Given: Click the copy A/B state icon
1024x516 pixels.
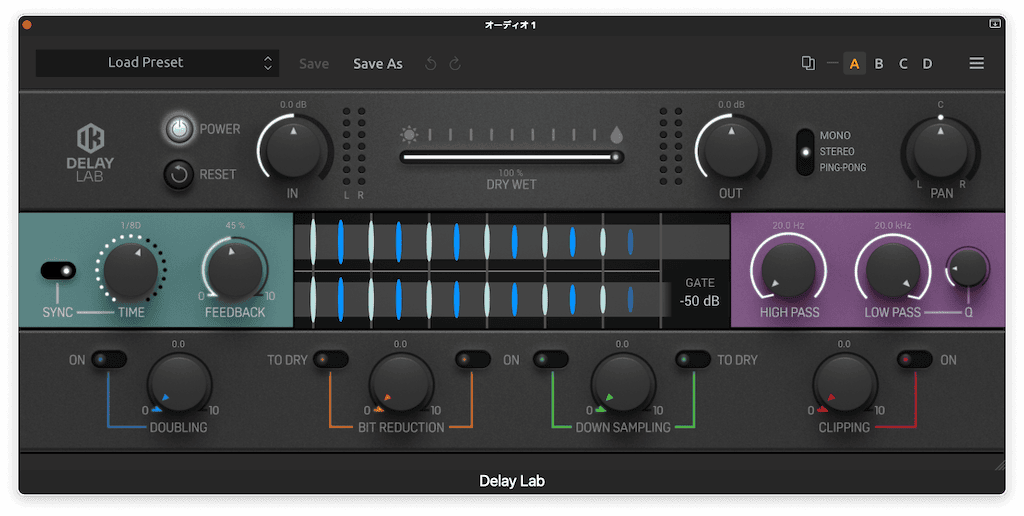Looking at the screenshot, I should pos(808,63).
